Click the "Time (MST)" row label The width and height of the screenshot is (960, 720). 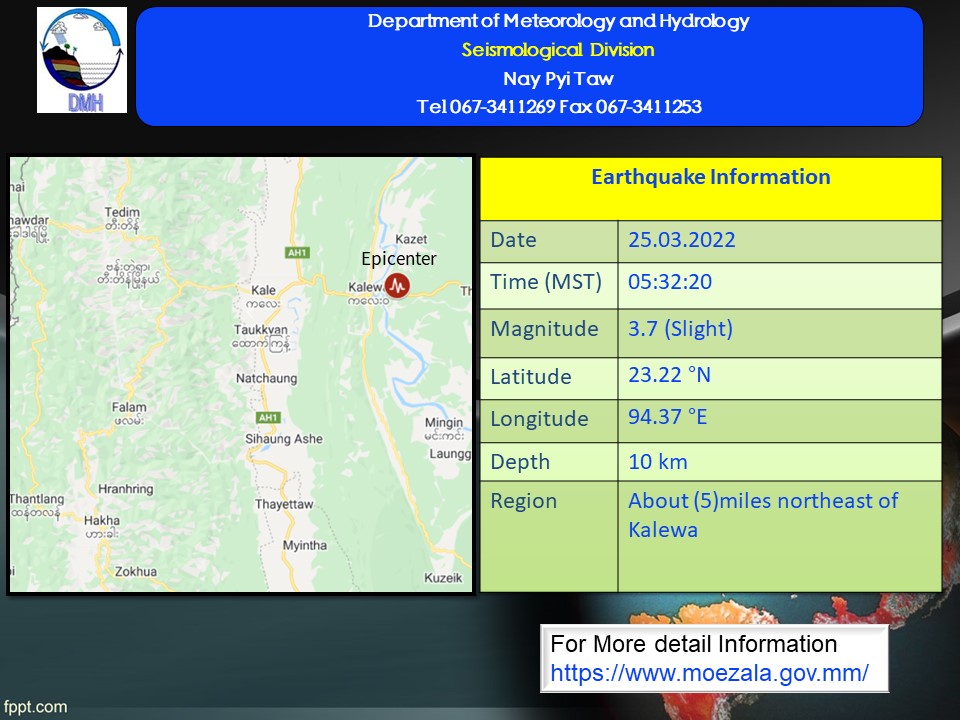(x=546, y=282)
